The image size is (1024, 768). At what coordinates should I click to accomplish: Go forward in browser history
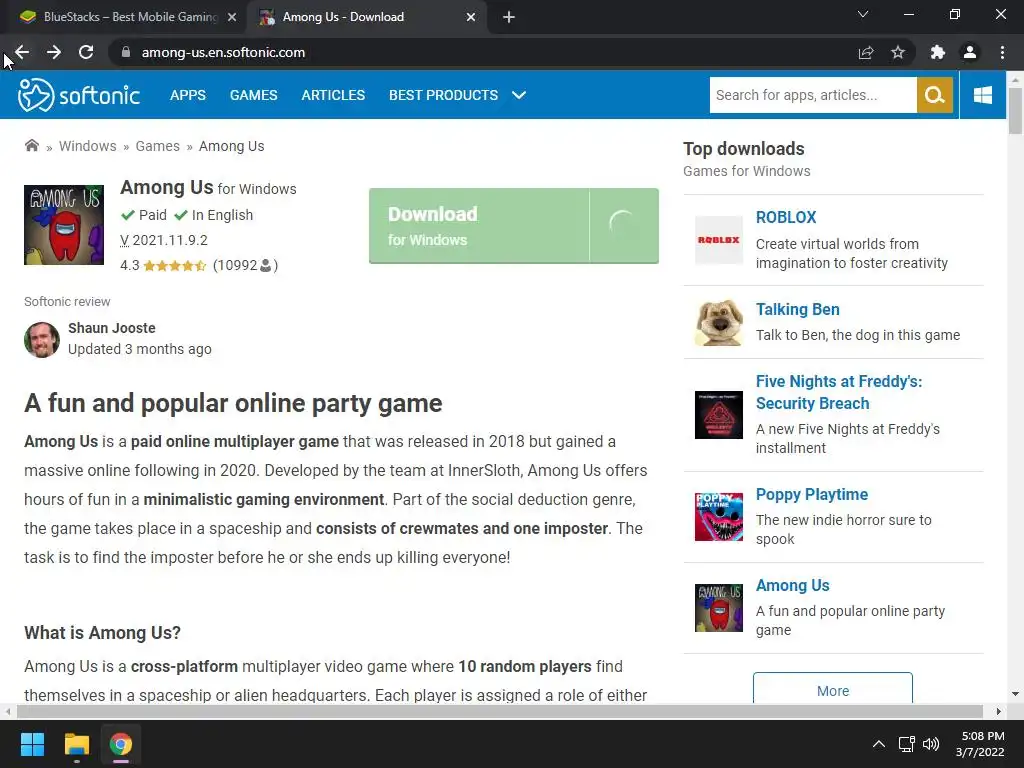pyautogui.click(x=54, y=52)
